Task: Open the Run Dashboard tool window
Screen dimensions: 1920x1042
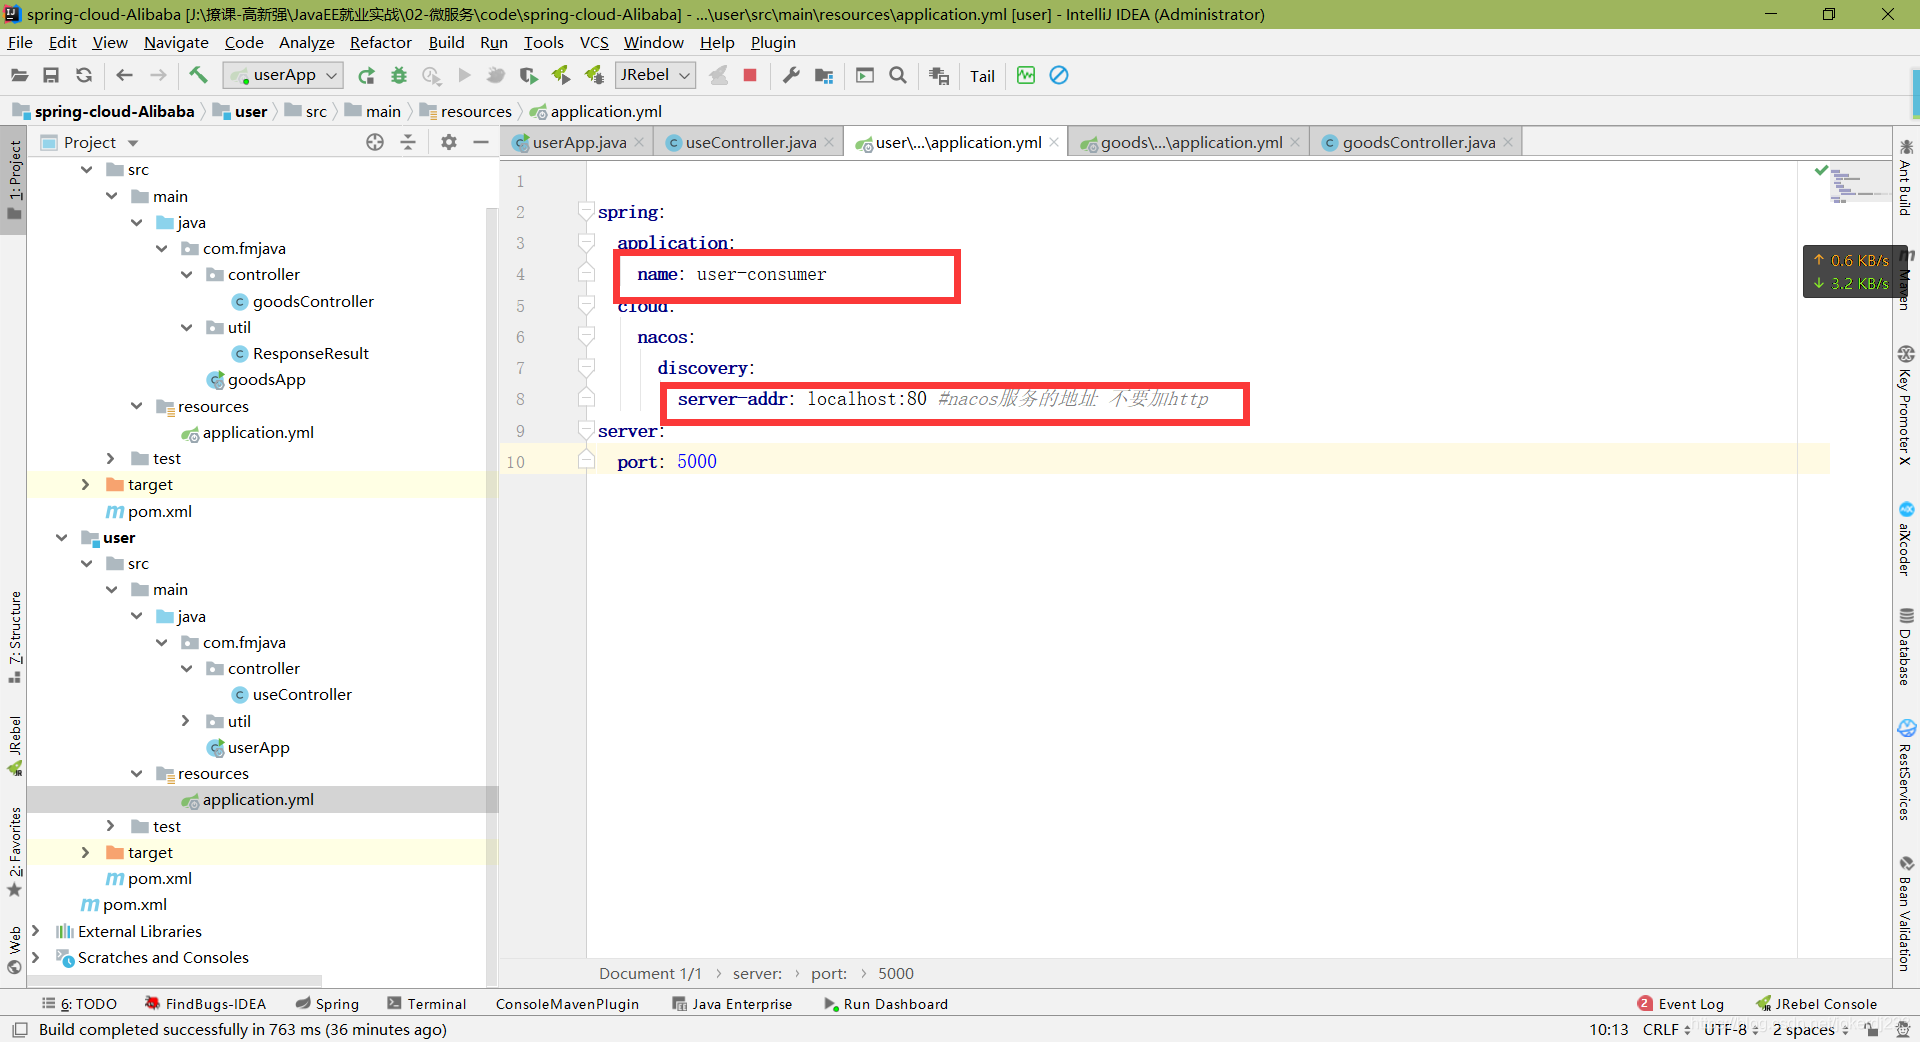Action: 886,1004
